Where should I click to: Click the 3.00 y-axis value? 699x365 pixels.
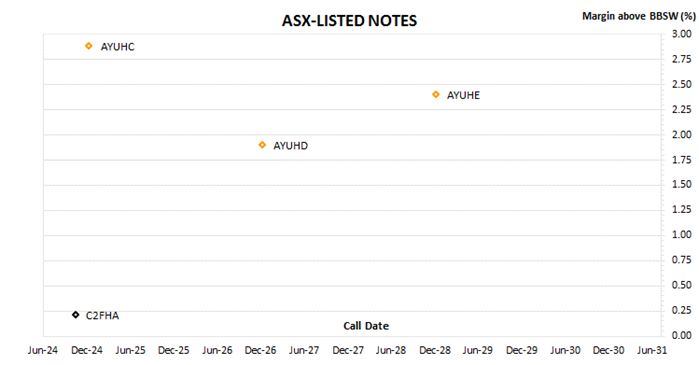tap(682, 34)
